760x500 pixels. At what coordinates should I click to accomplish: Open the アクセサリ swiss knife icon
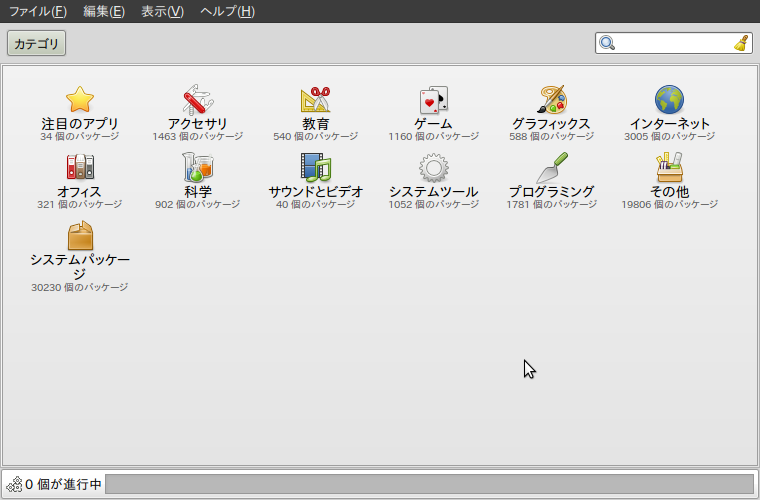tap(198, 99)
